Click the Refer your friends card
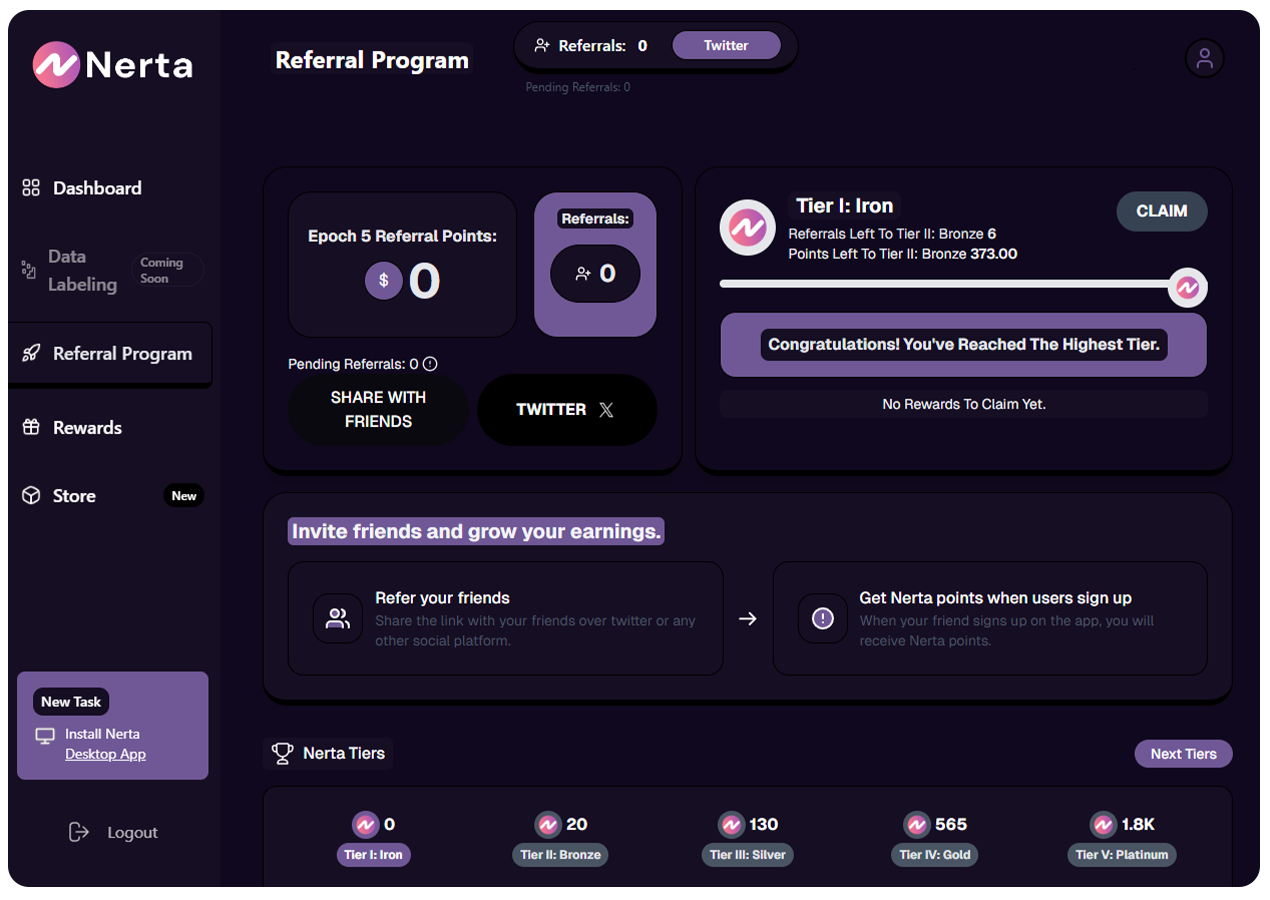1270x900 pixels. click(505, 619)
